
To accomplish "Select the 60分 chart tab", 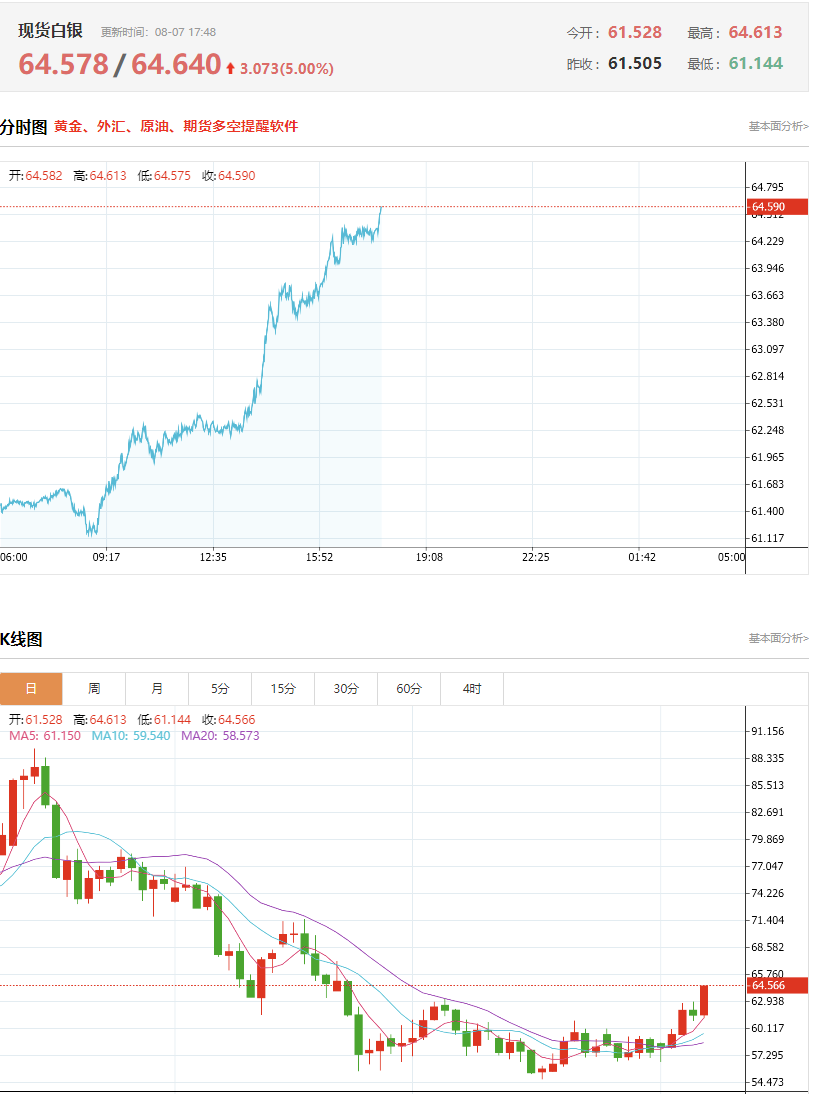I will coord(409,689).
